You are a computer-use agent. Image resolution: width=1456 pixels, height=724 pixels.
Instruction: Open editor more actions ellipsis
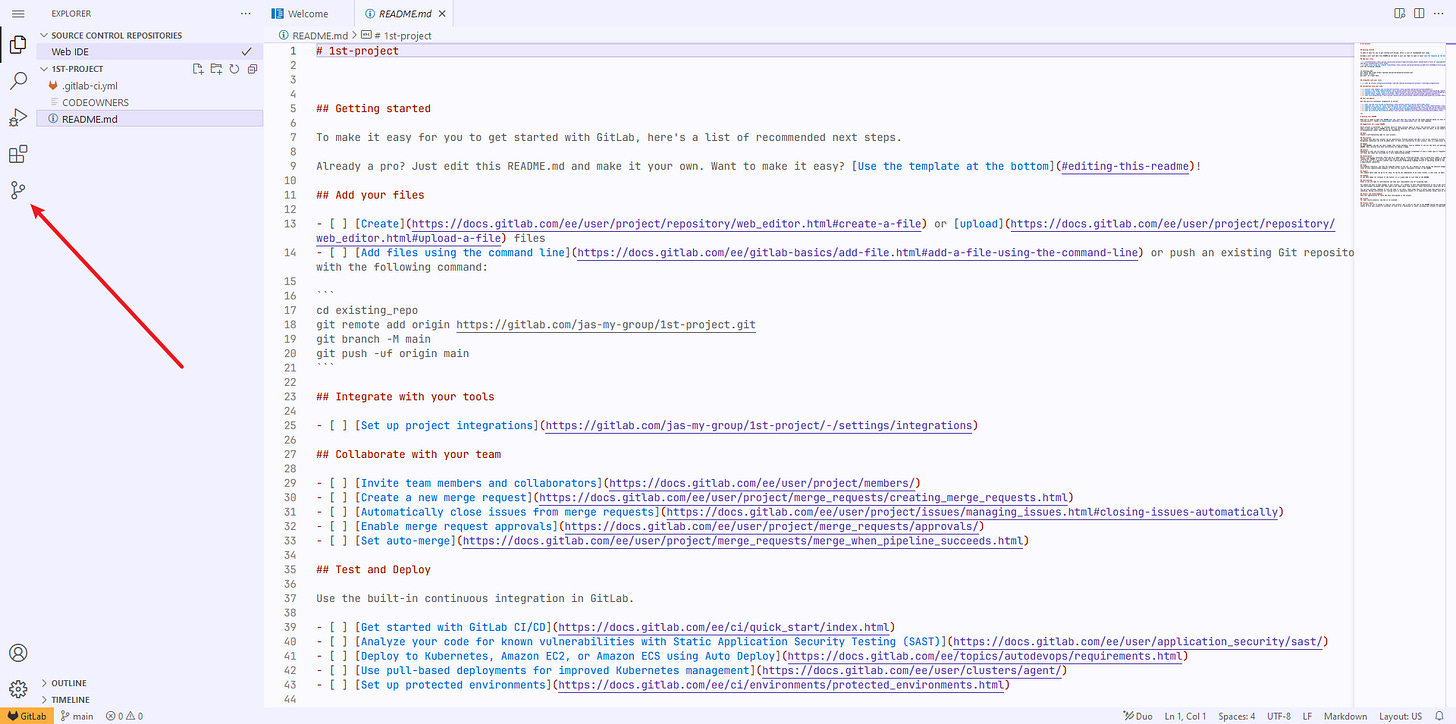(x=1440, y=14)
